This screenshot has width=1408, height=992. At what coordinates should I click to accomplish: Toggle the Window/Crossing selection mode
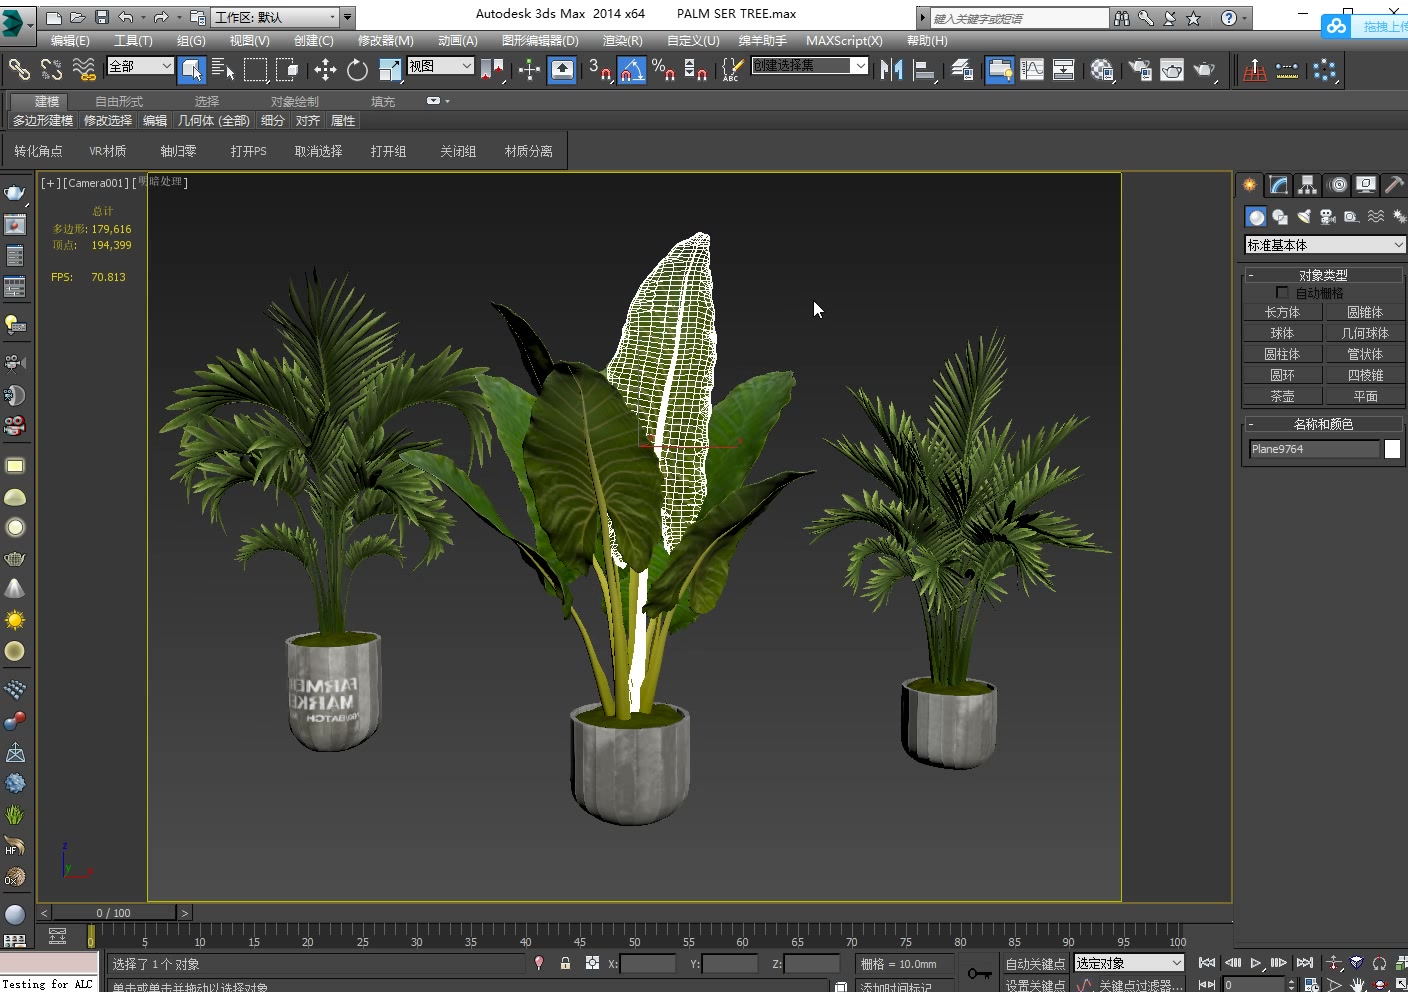click(288, 69)
